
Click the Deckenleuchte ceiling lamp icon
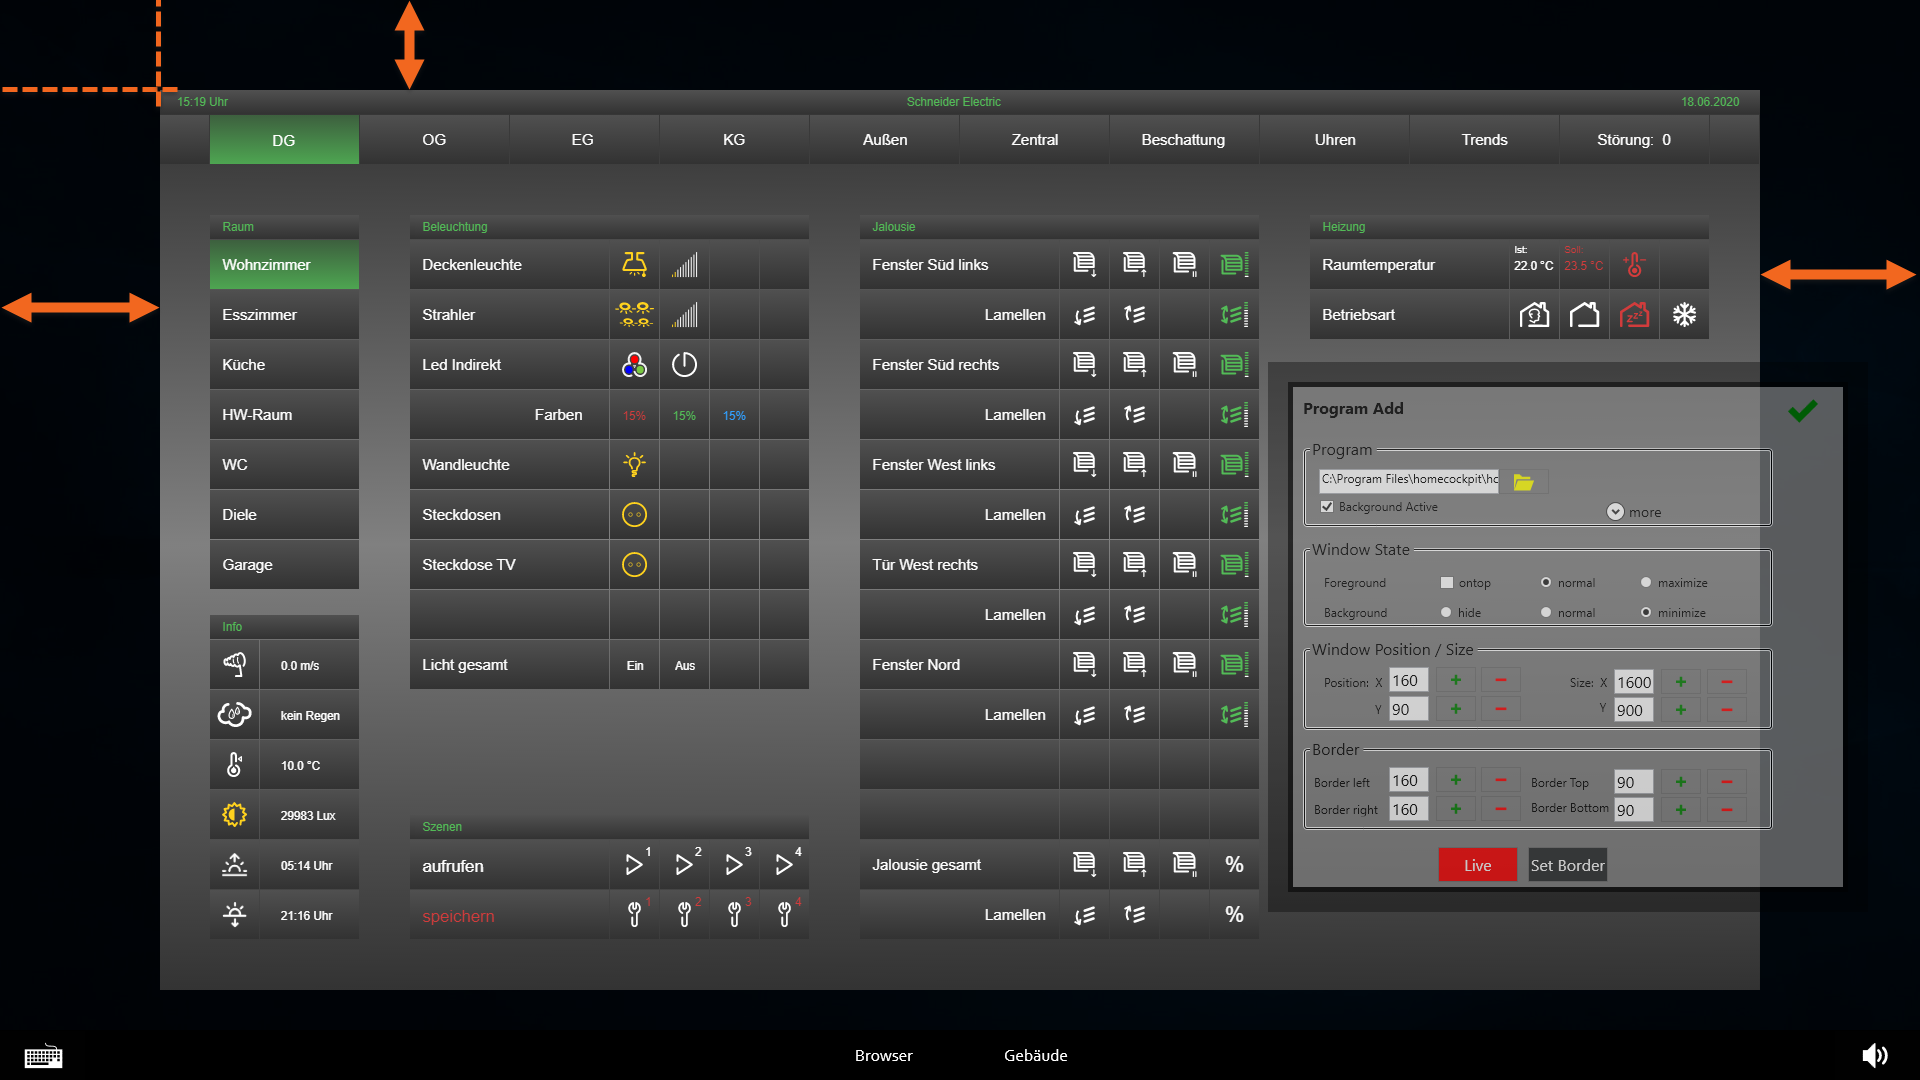(634, 264)
